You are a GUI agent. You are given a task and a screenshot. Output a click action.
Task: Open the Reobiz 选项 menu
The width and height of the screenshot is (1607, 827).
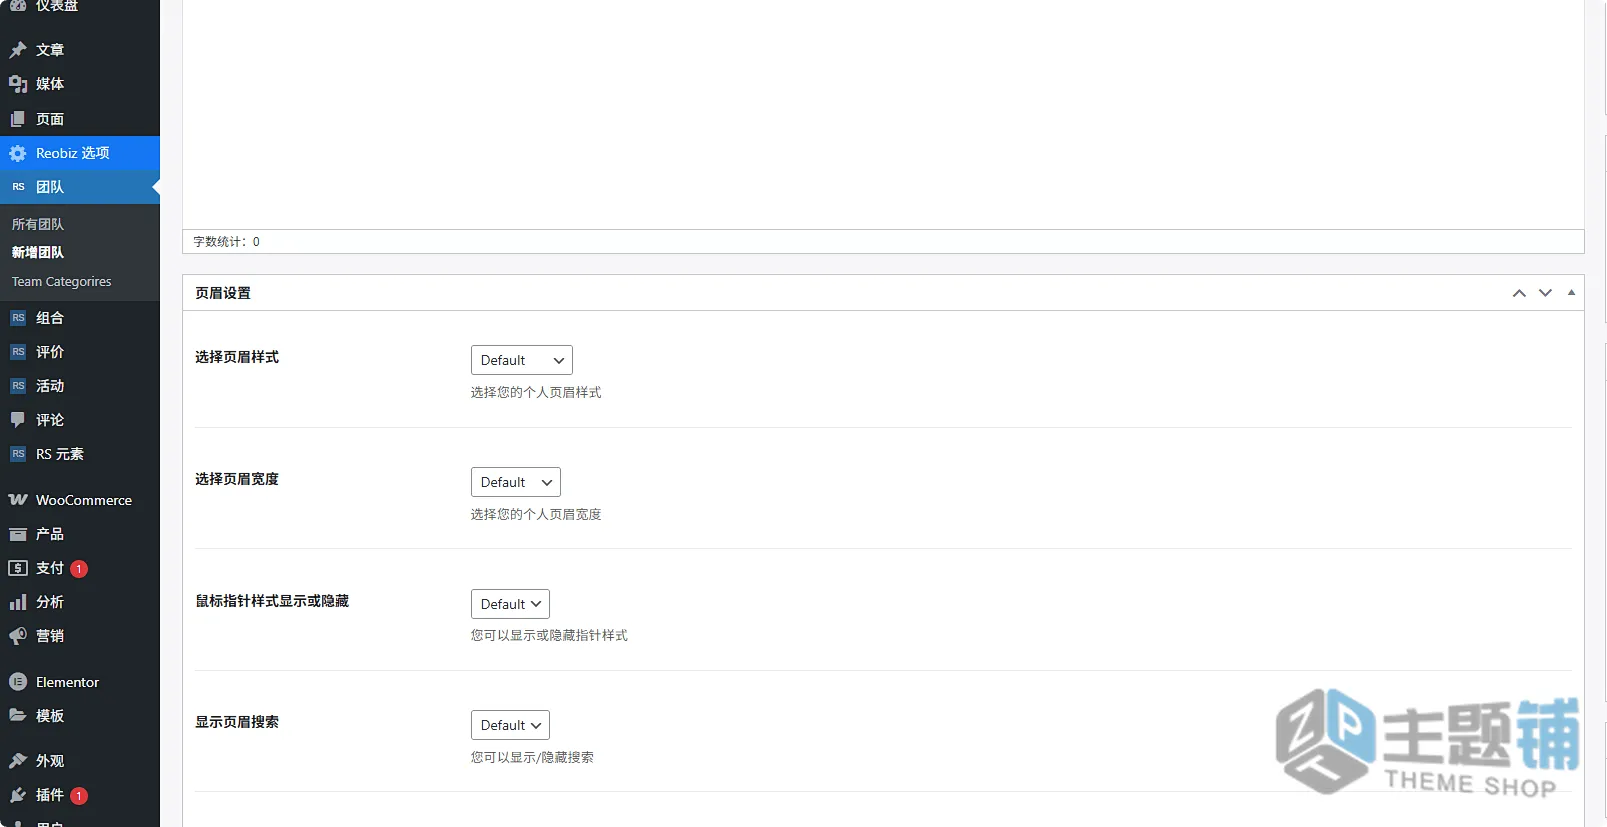80,153
